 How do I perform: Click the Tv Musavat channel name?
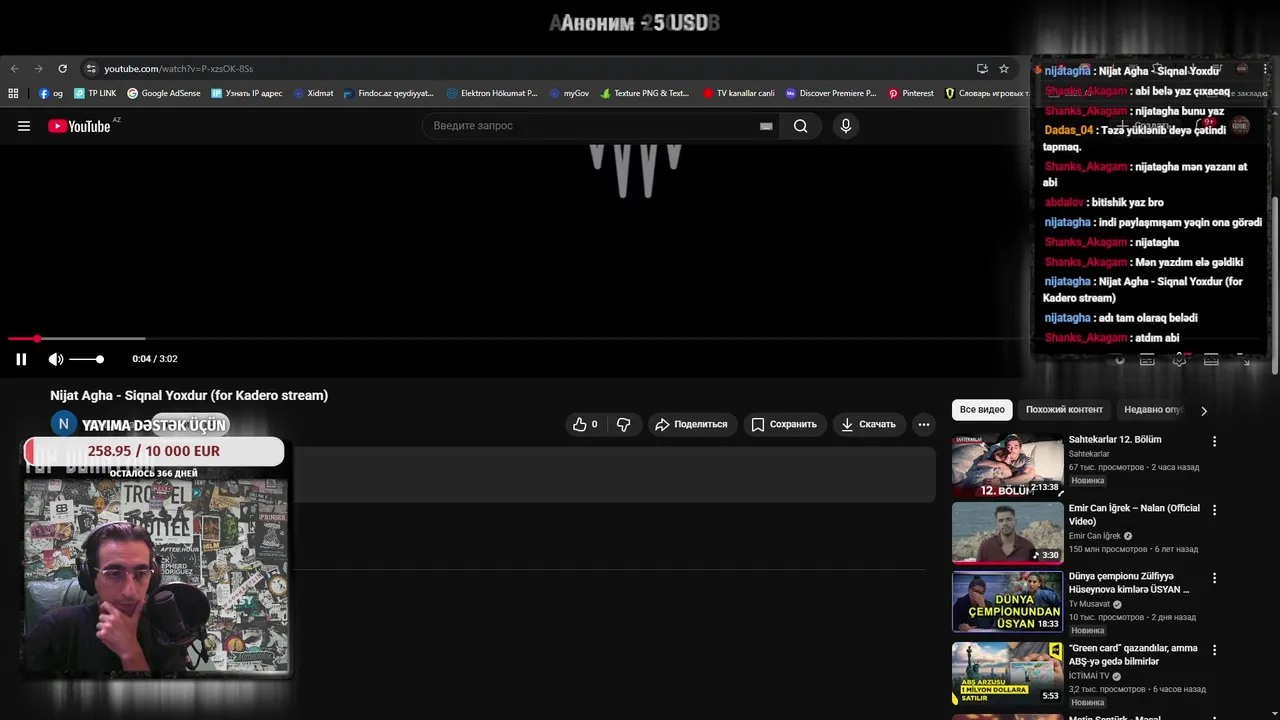click(1090, 604)
